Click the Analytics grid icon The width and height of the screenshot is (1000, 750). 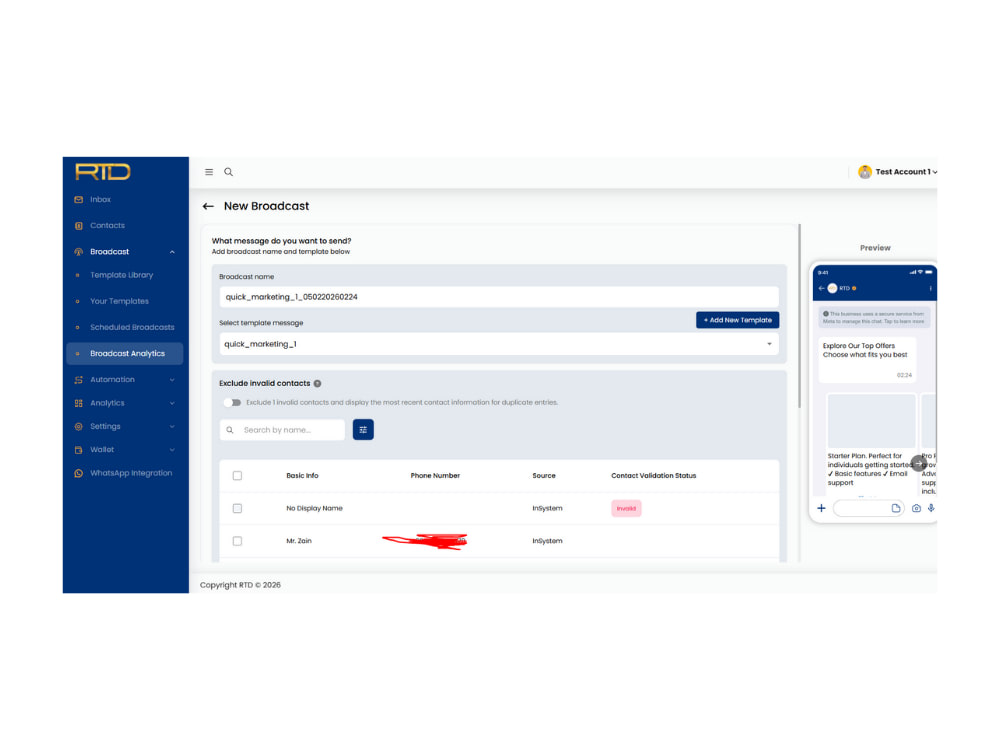point(78,403)
